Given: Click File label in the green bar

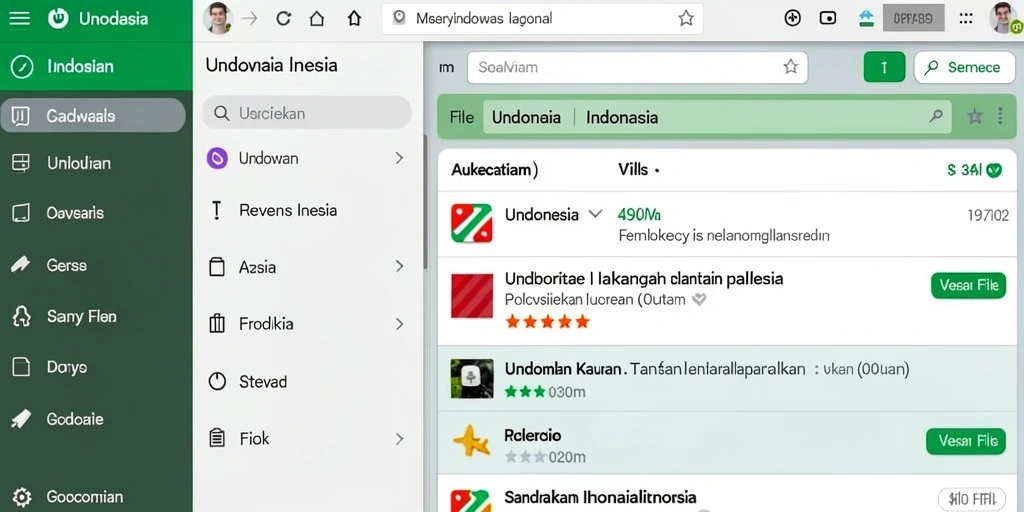Looking at the screenshot, I should tap(462, 118).
